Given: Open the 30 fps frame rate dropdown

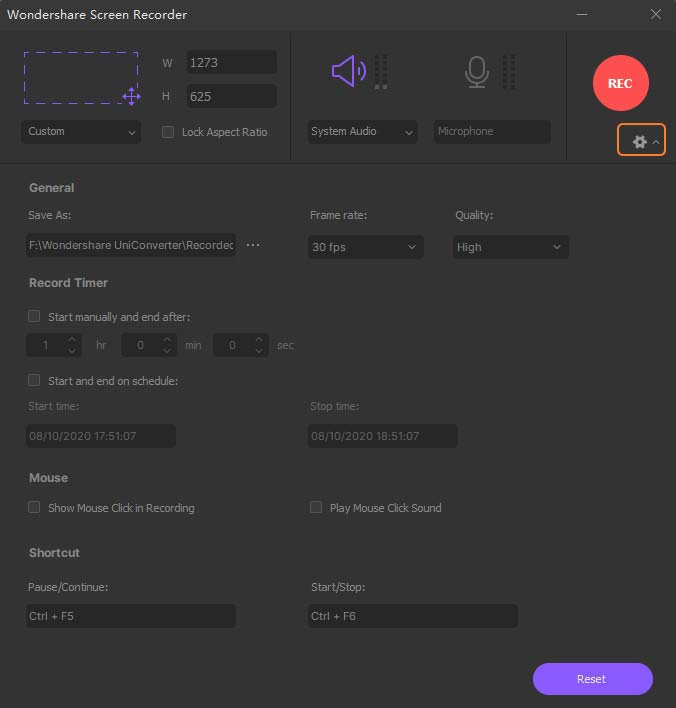Looking at the screenshot, I should tap(366, 247).
